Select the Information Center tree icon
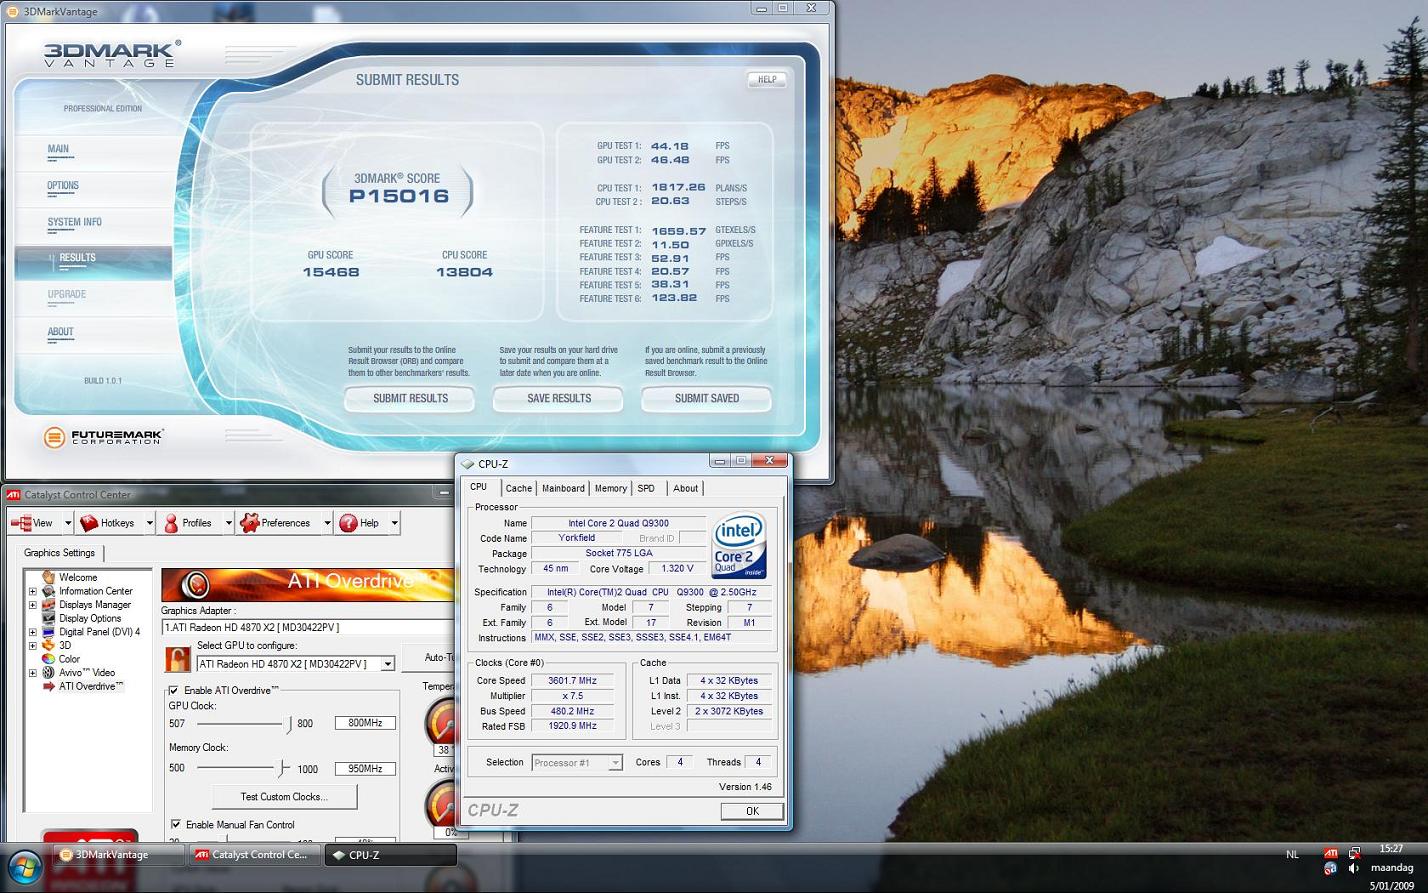Screen dimensions: 1428x893 pos(48,591)
